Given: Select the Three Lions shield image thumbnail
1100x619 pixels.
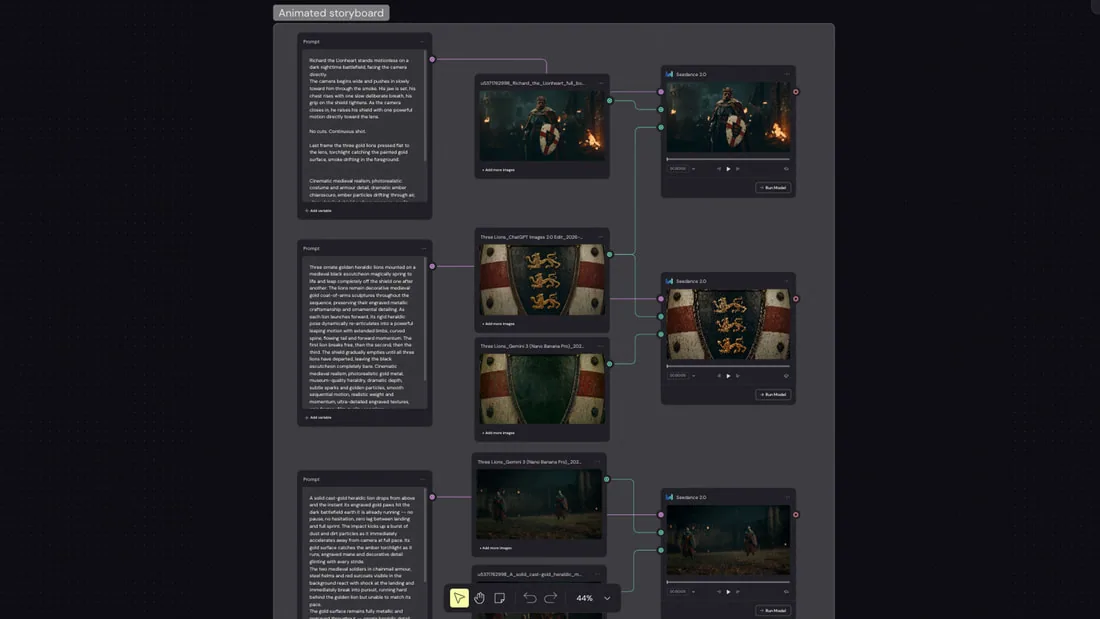Looking at the screenshot, I should point(542,279).
